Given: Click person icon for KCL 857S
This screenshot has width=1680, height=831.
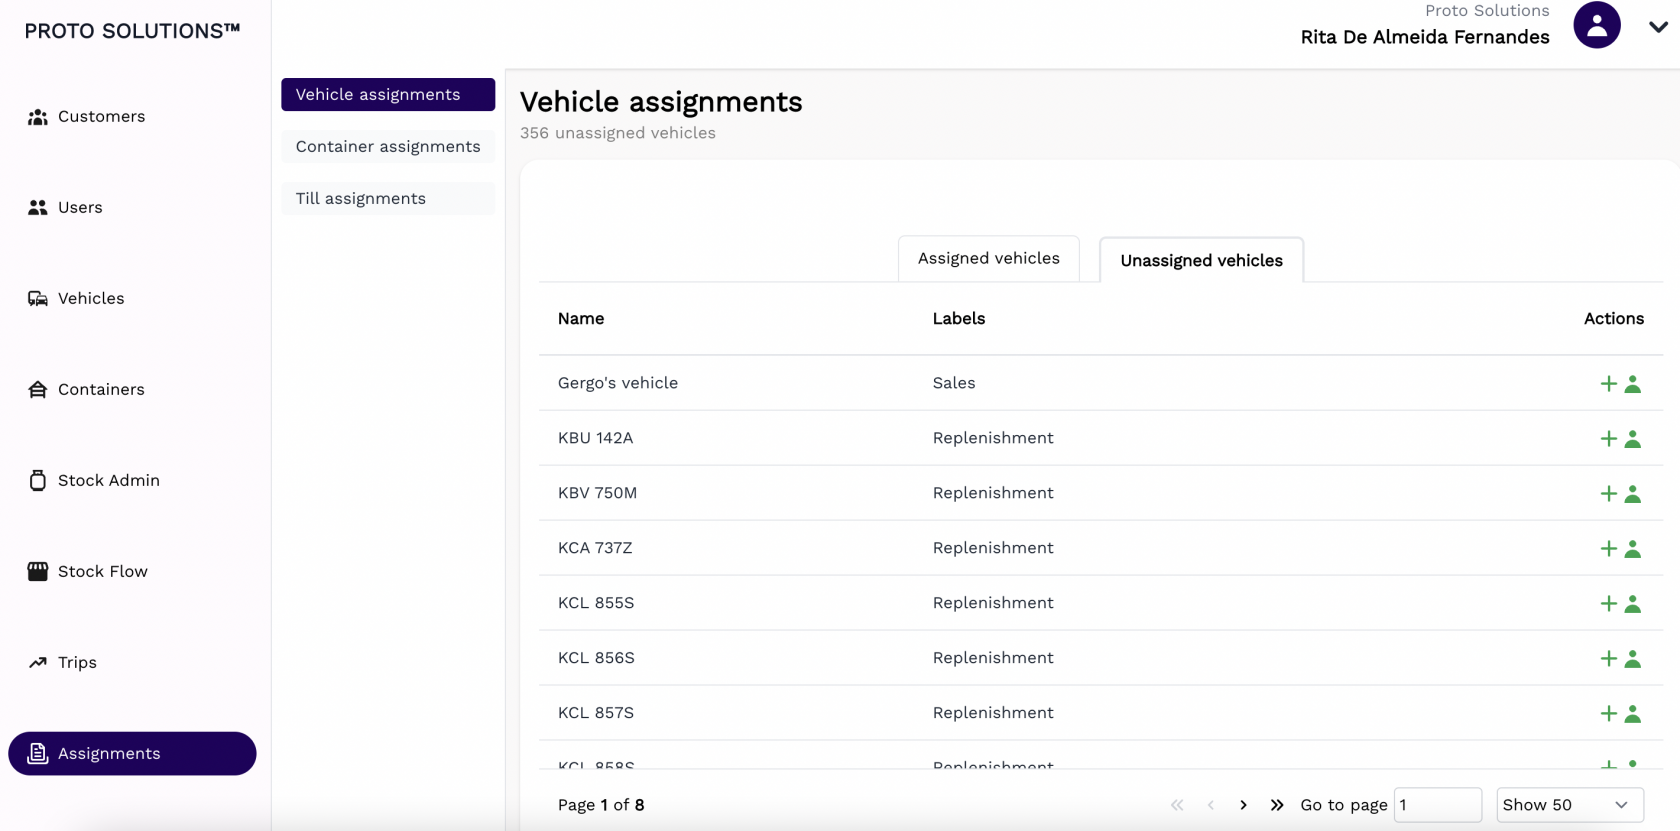Looking at the screenshot, I should click(1633, 714).
